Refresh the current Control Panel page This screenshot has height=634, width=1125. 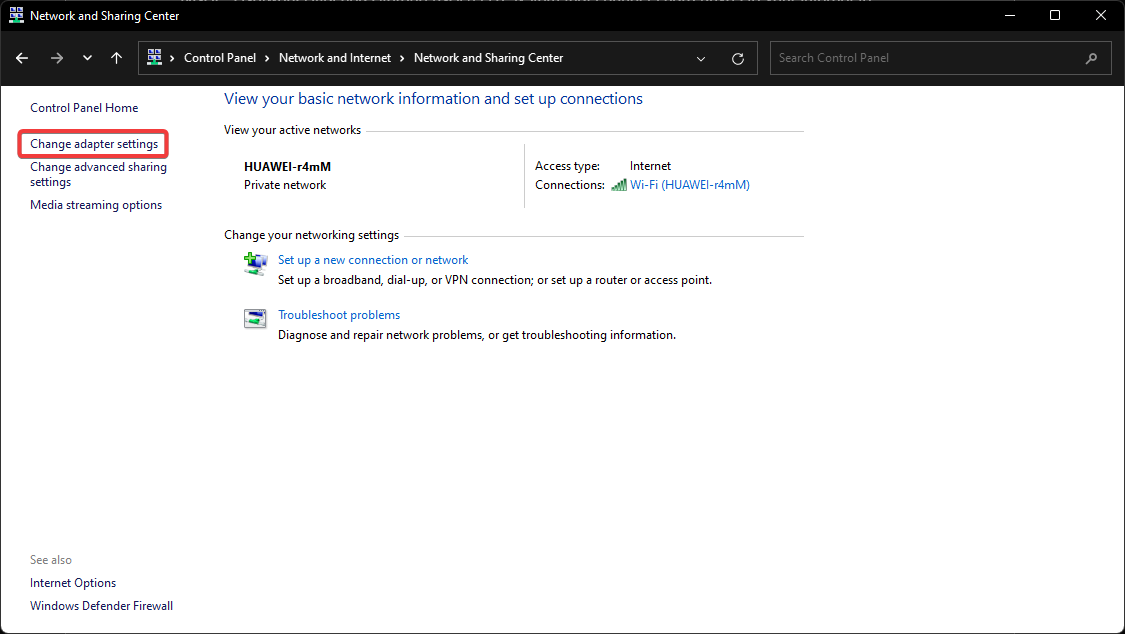(x=738, y=58)
